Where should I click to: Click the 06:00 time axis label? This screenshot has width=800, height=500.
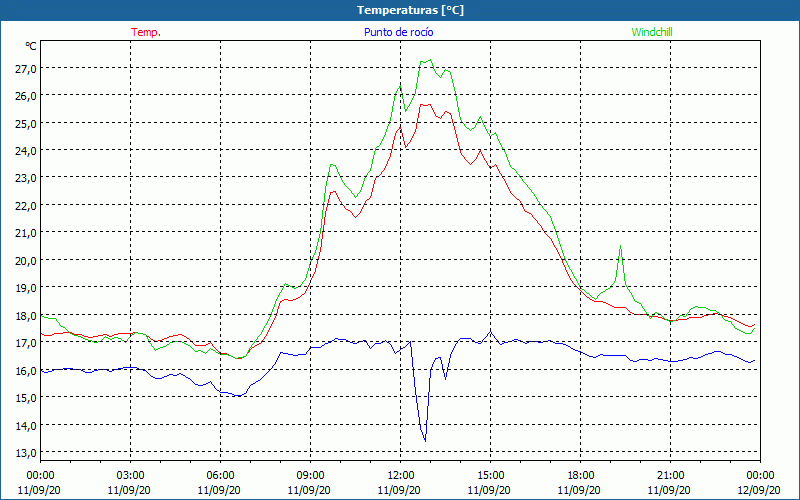pyautogui.click(x=220, y=476)
